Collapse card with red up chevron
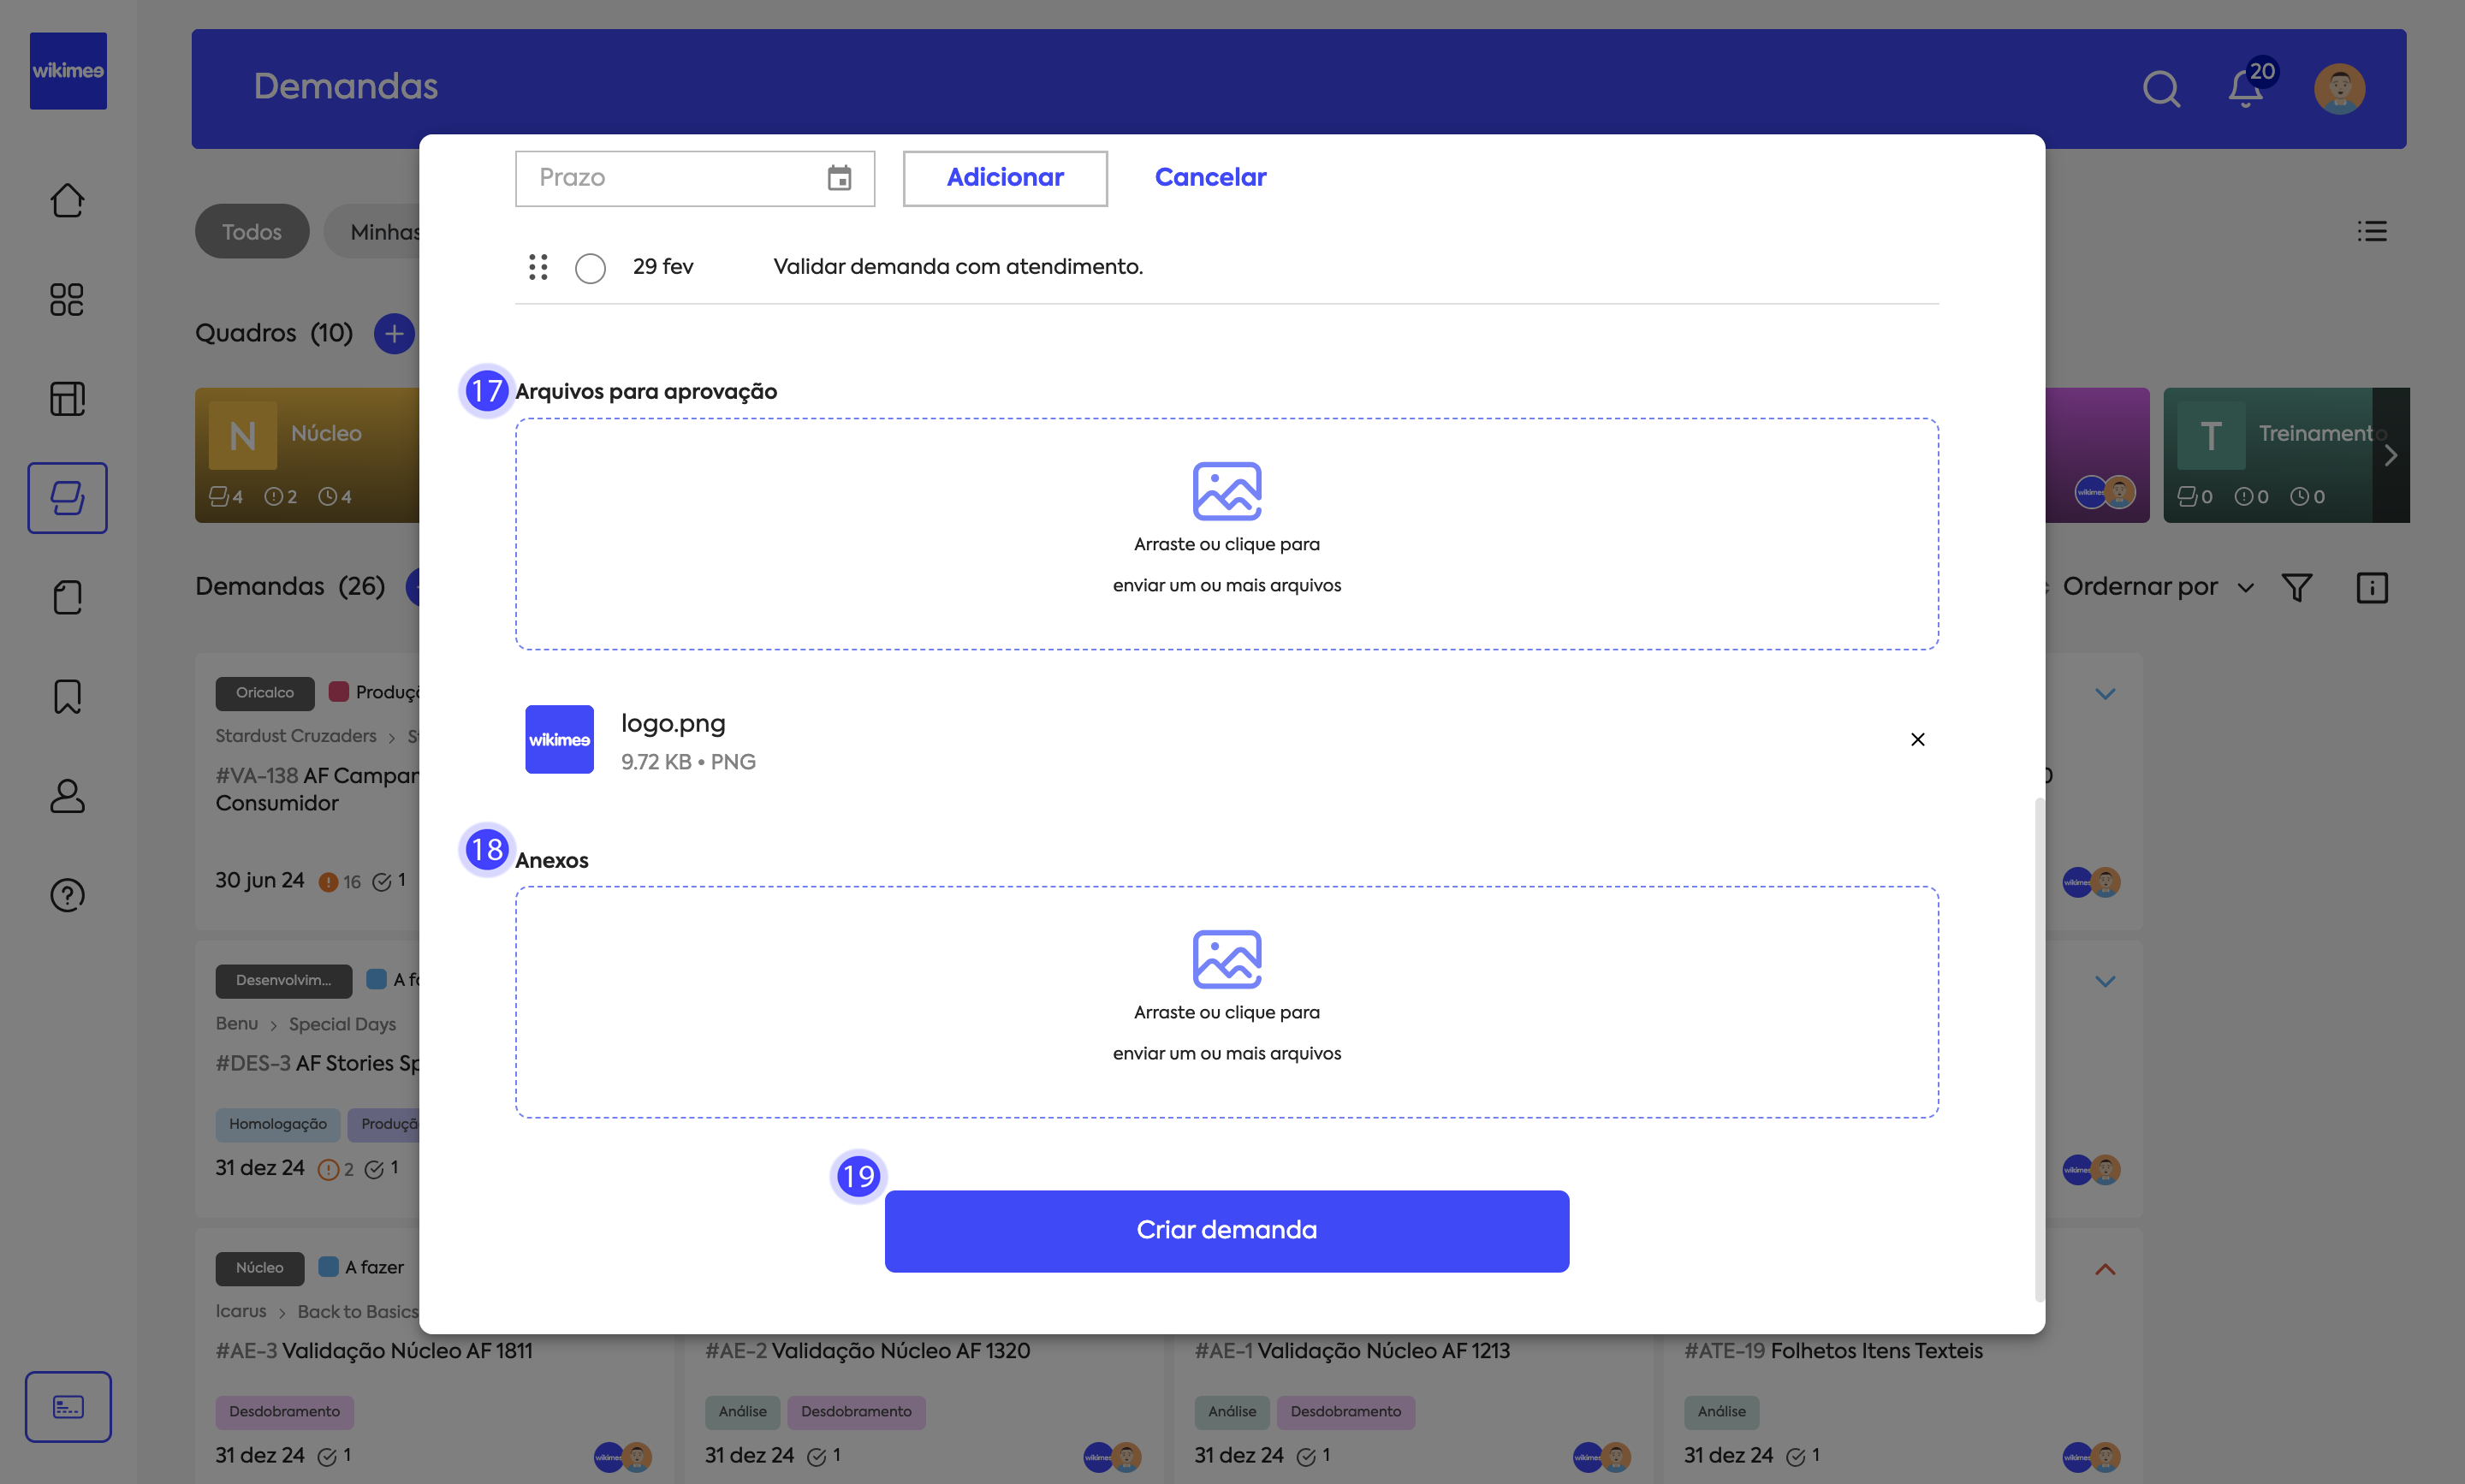This screenshot has height=1484, width=2465. [x=2104, y=1269]
